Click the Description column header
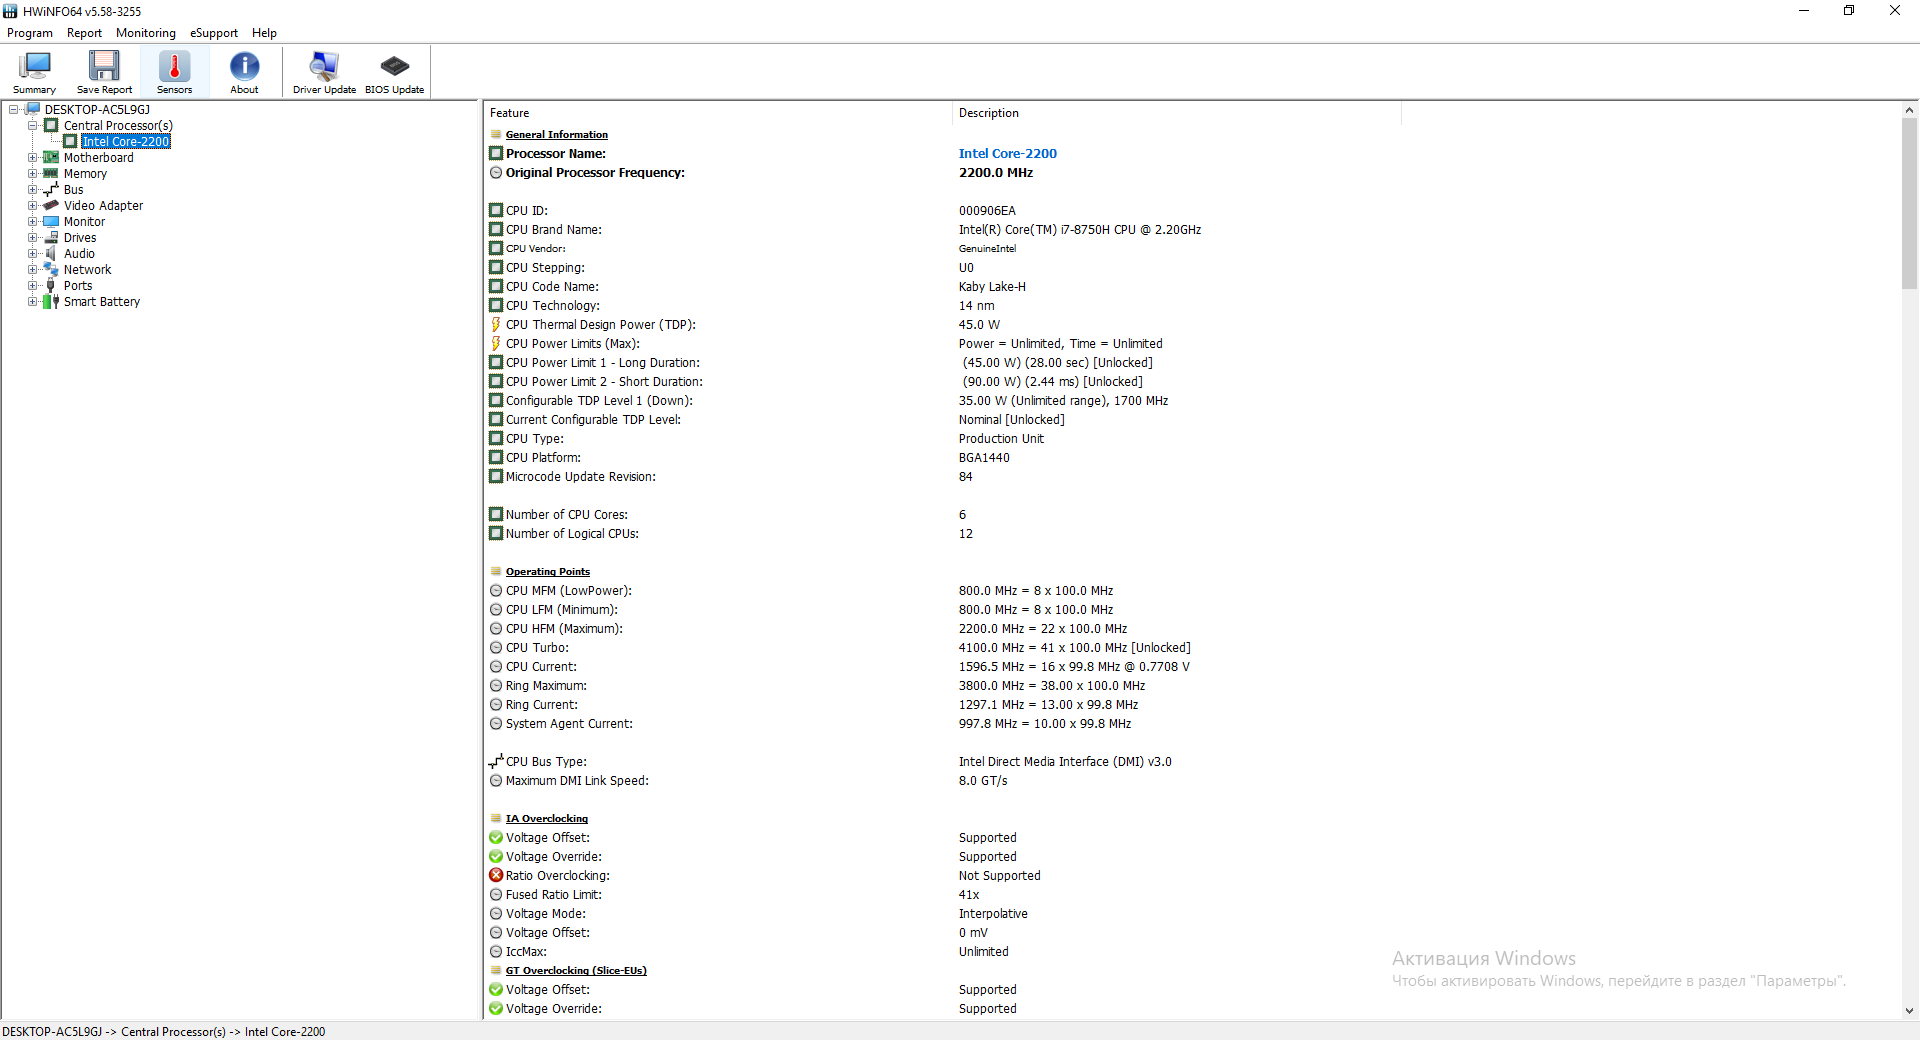Viewport: 1920px width, 1040px height. pos(1177,113)
